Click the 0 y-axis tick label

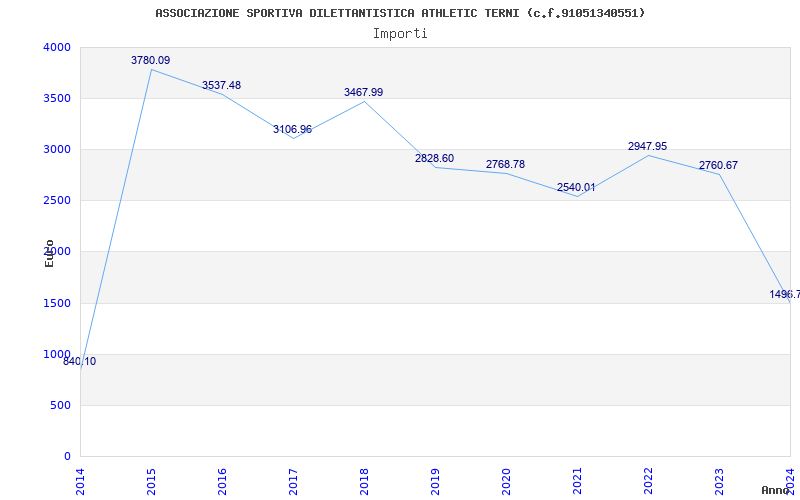(x=67, y=457)
